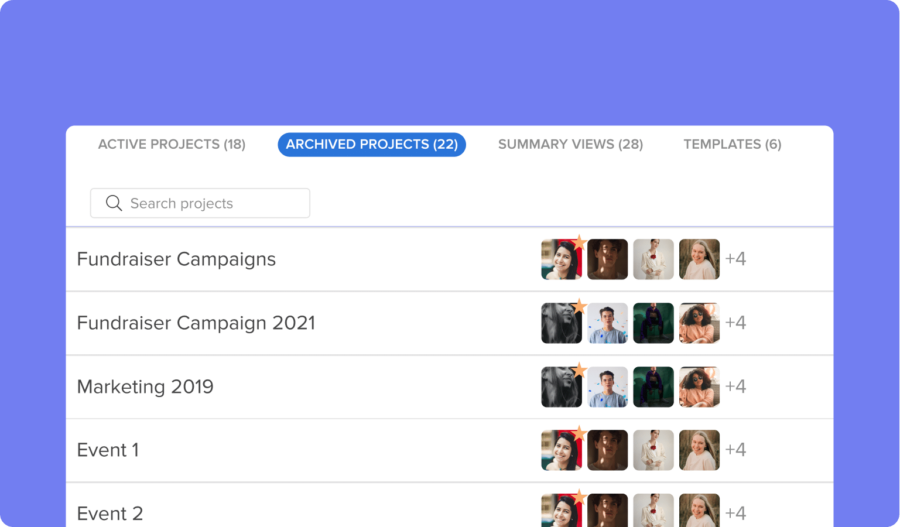This screenshot has width=900, height=527.
Task: Open the Fundraiser Campaign 2021 project
Action: coord(195,323)
